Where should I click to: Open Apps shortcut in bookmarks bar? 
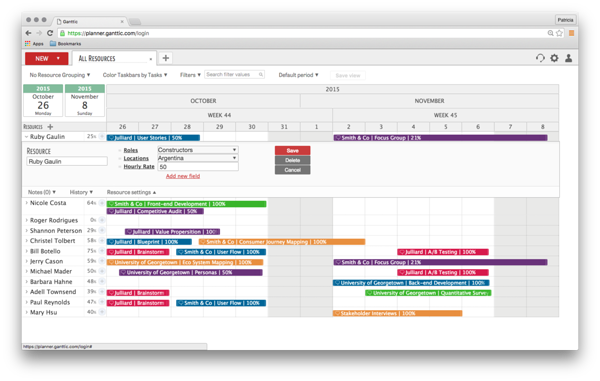click(34, 44)
